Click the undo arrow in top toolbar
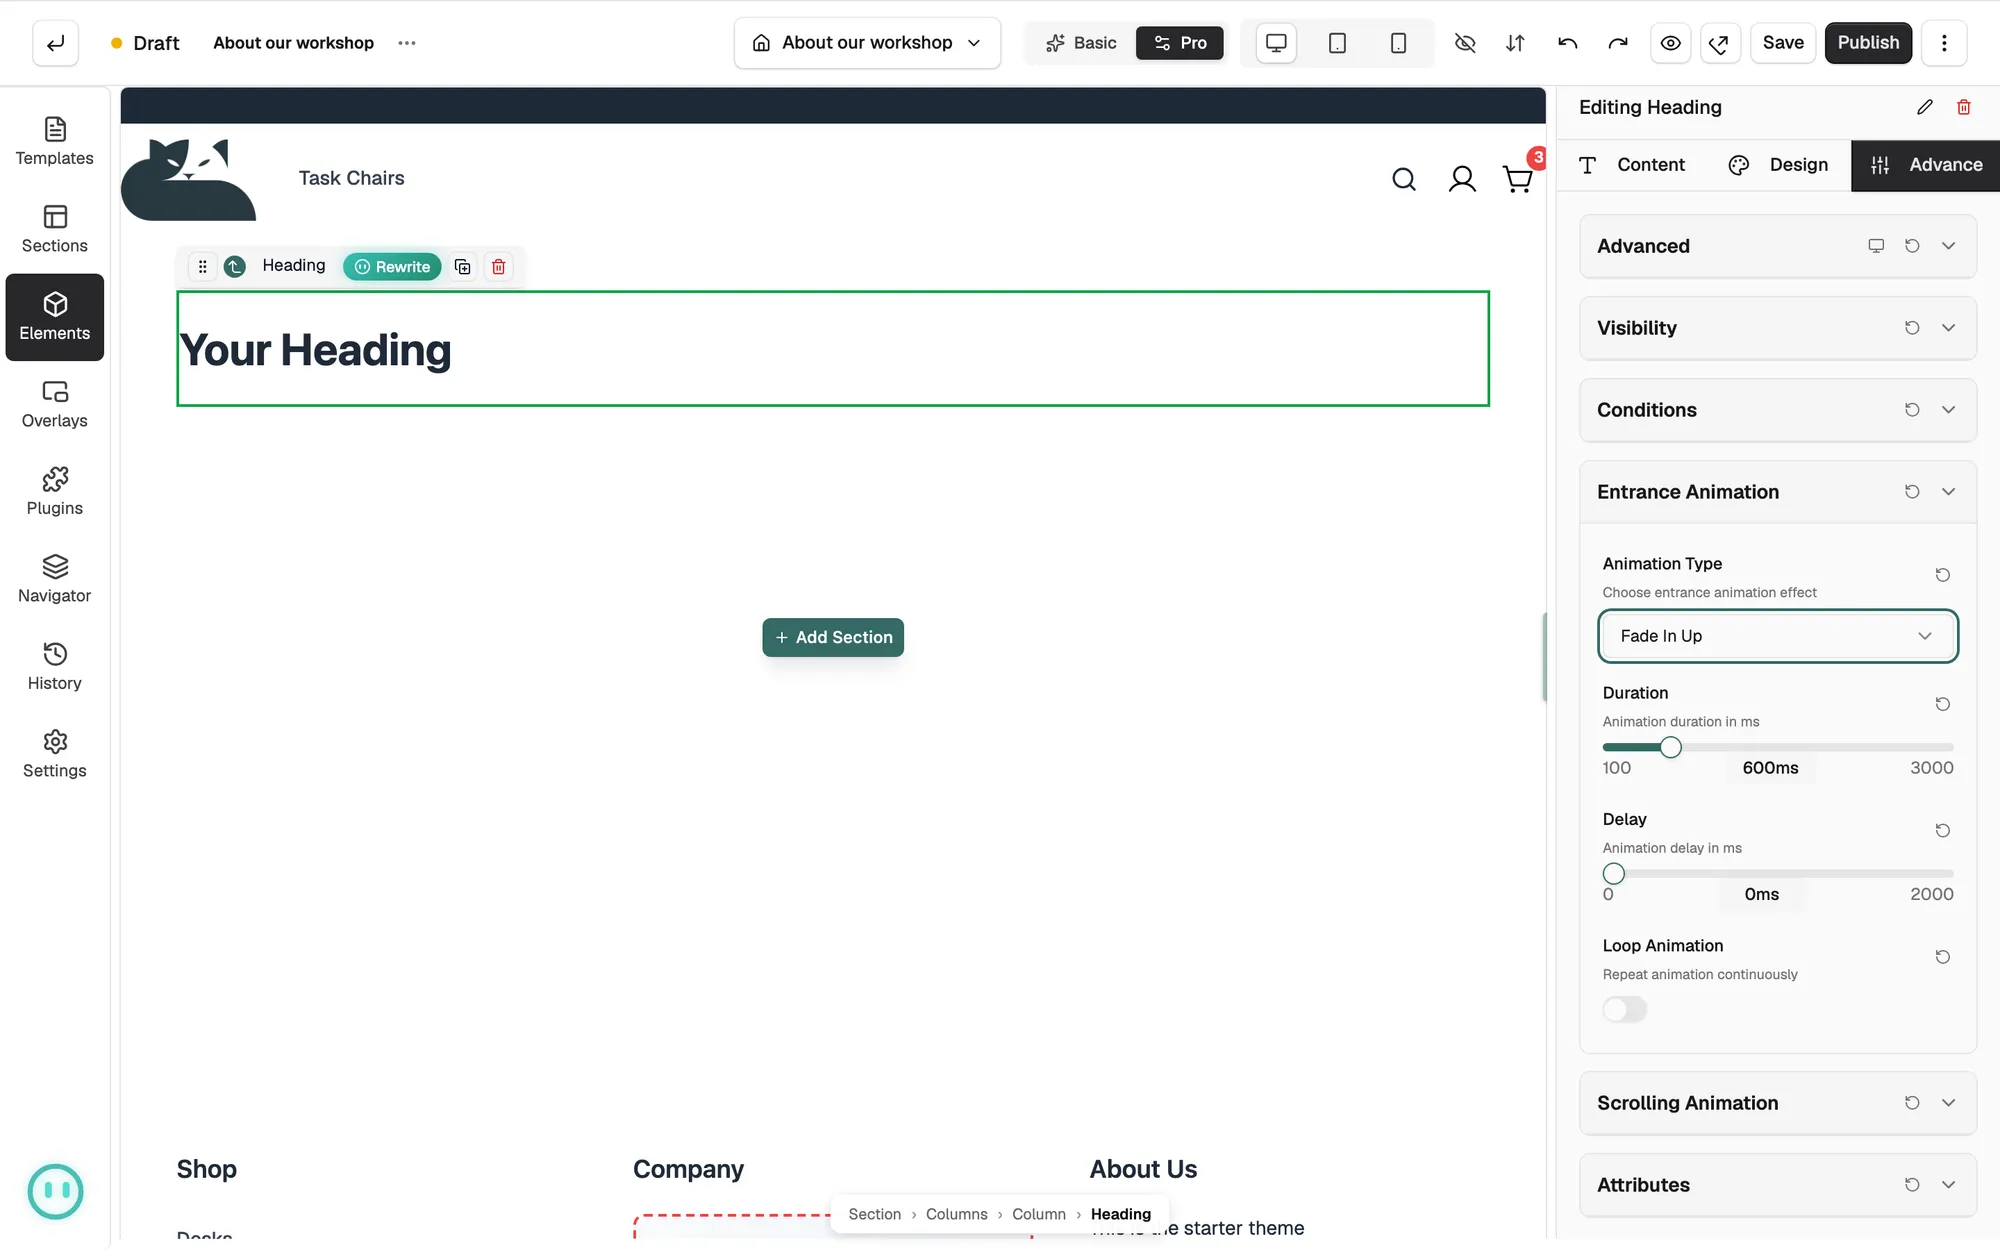This screenshot has height=1250, width=2000. [x=1567, y=43]
